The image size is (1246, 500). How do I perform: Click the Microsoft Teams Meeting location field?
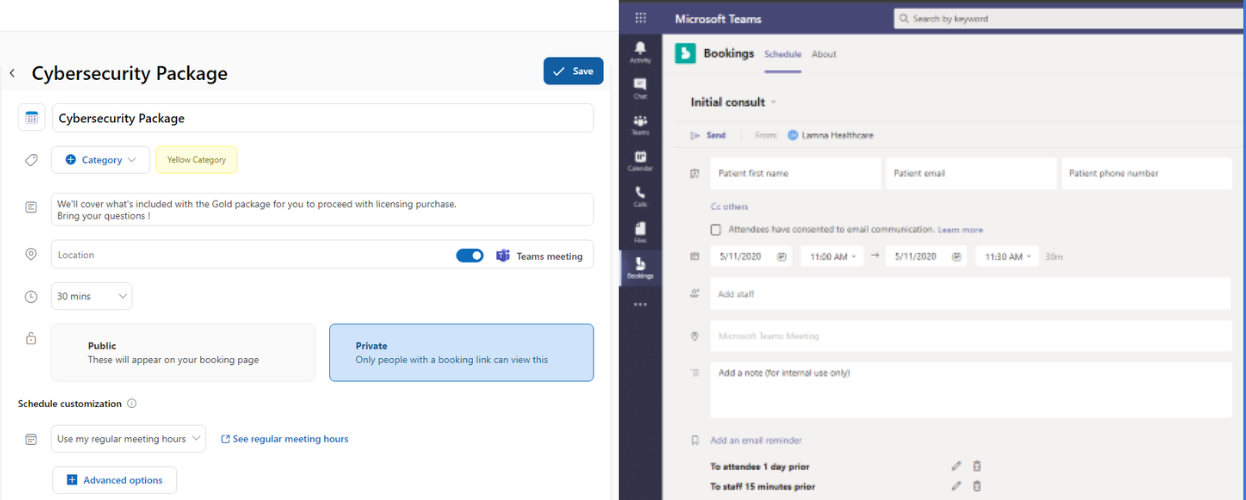tap(971, 336)
